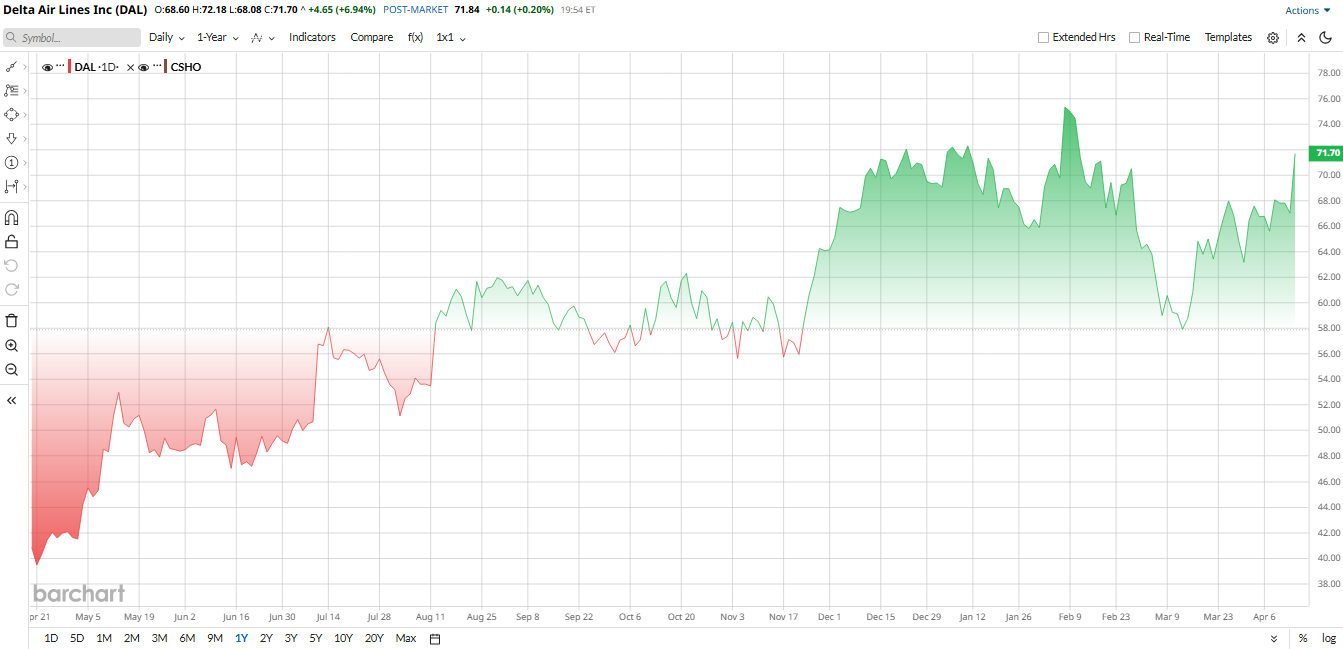This screenshot has height=649, width=1343.
Task: Open the three-dot menu for CSHO
Action: pos(156,67)
